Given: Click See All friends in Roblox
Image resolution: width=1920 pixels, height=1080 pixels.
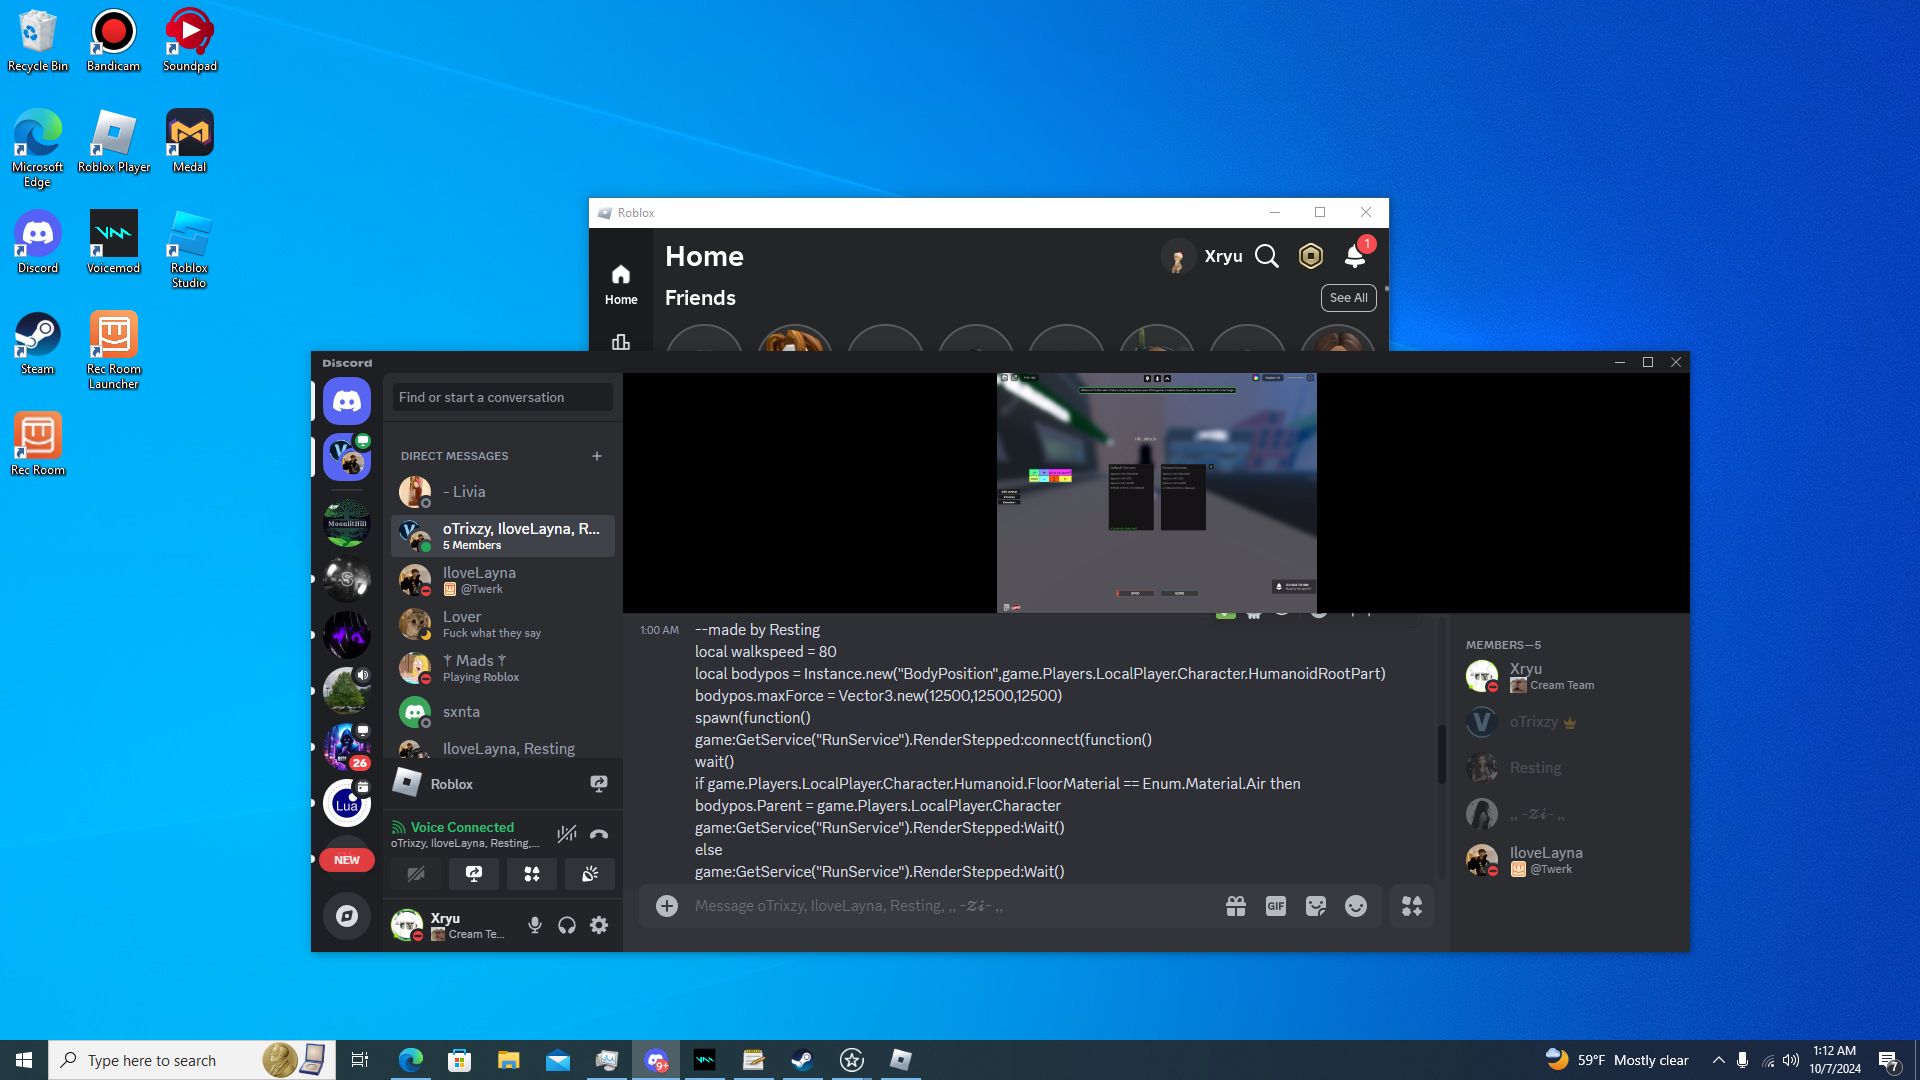Looking at the screenshot, I should (1348, 298).
